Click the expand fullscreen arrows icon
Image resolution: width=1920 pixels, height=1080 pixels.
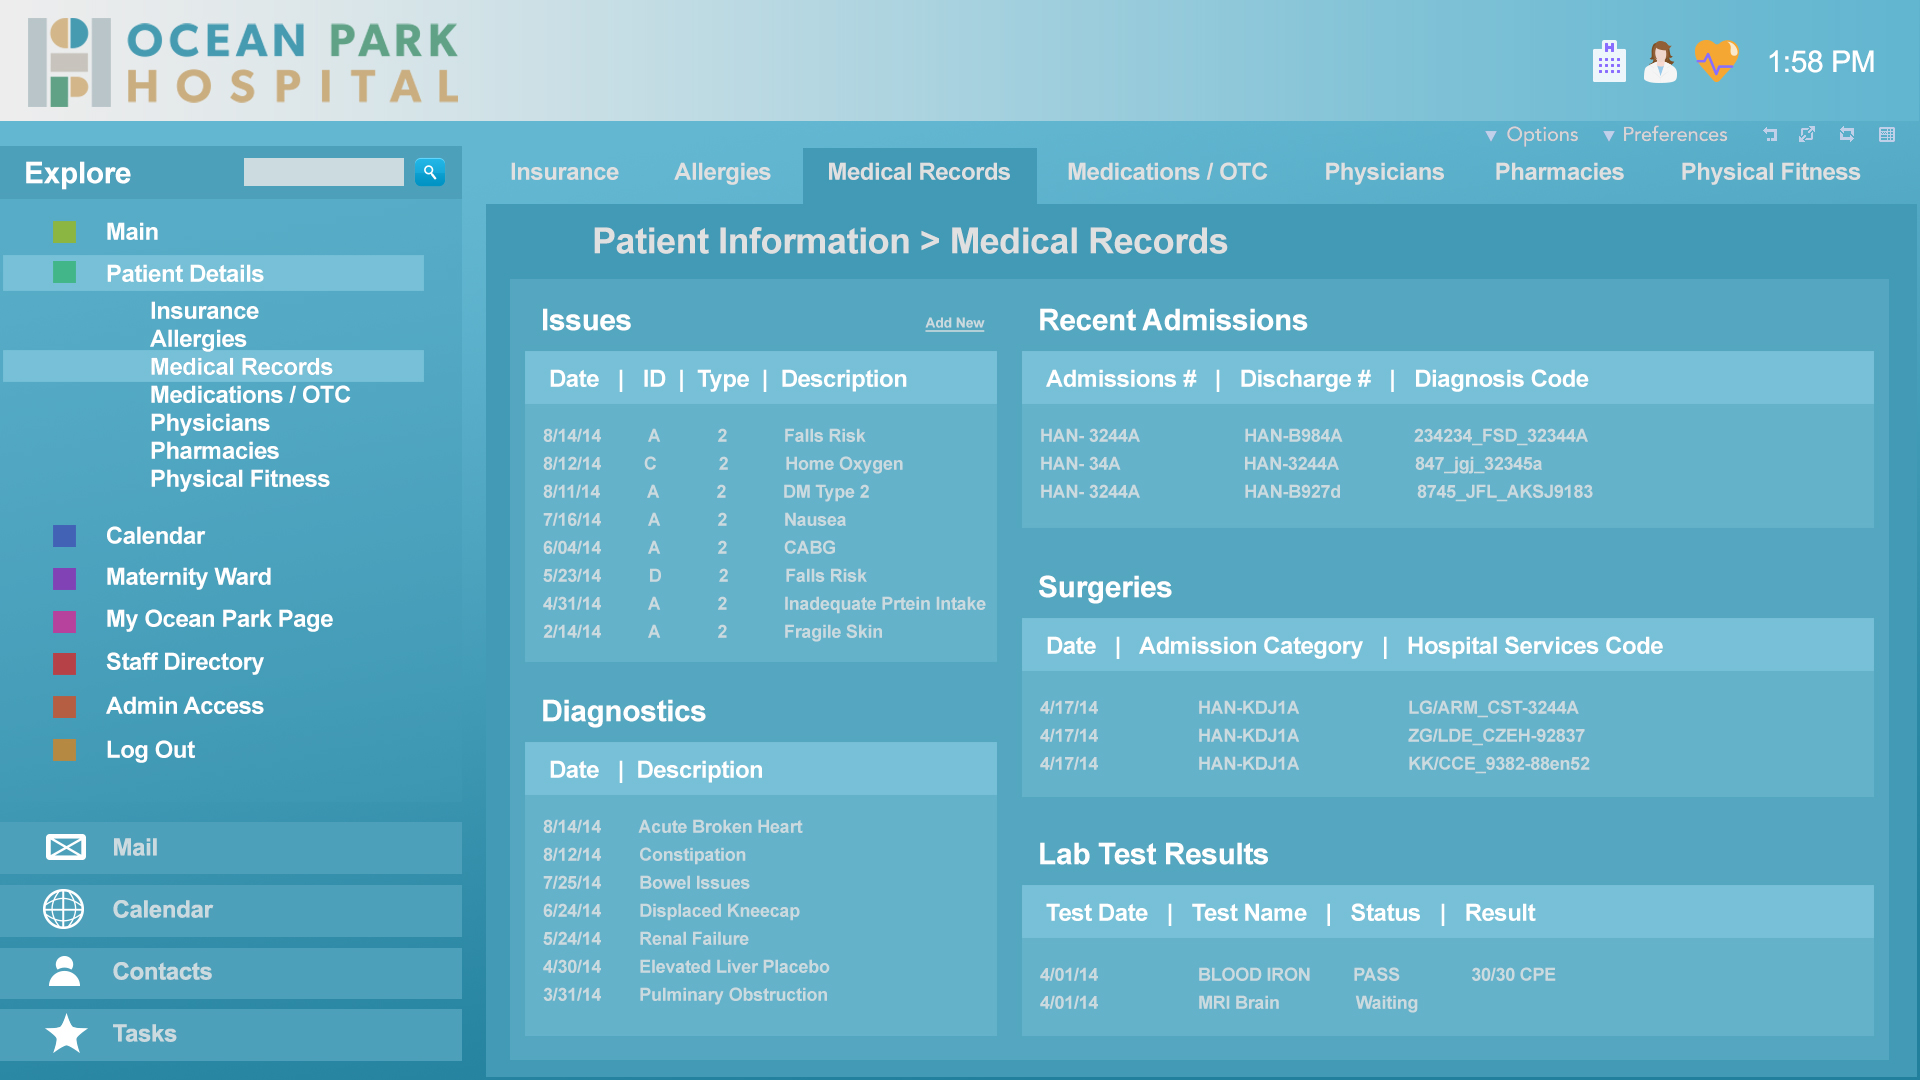coord(1807,134)
